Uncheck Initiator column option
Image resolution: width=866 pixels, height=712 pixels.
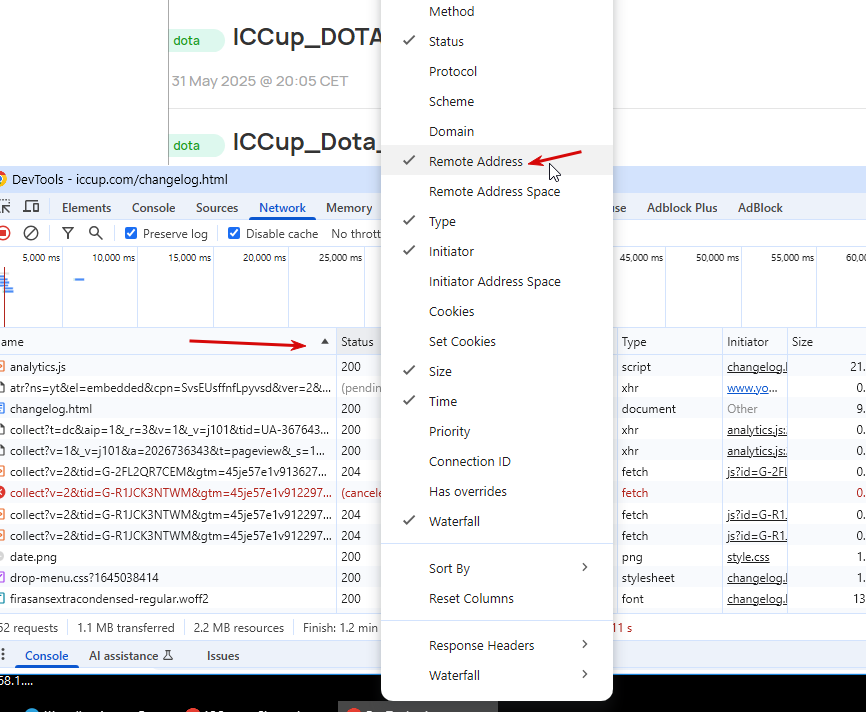click(x=497, y=251)
